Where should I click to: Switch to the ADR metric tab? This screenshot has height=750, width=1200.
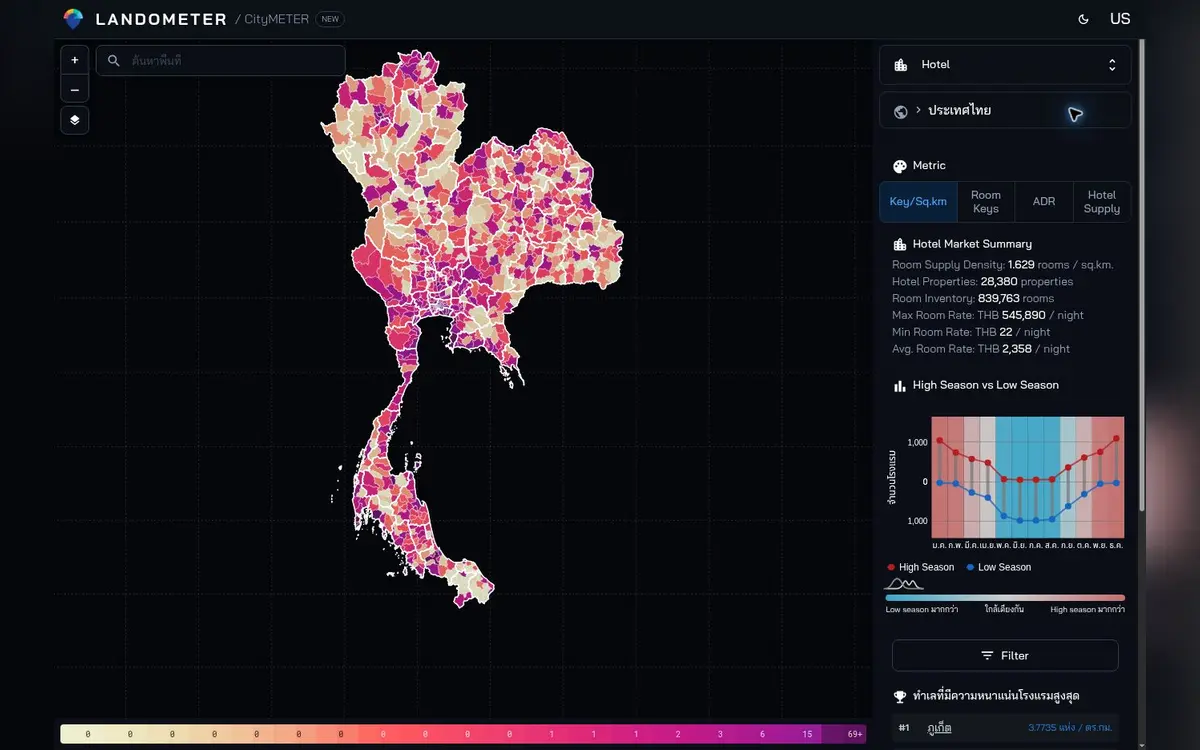pos(1044,202)
